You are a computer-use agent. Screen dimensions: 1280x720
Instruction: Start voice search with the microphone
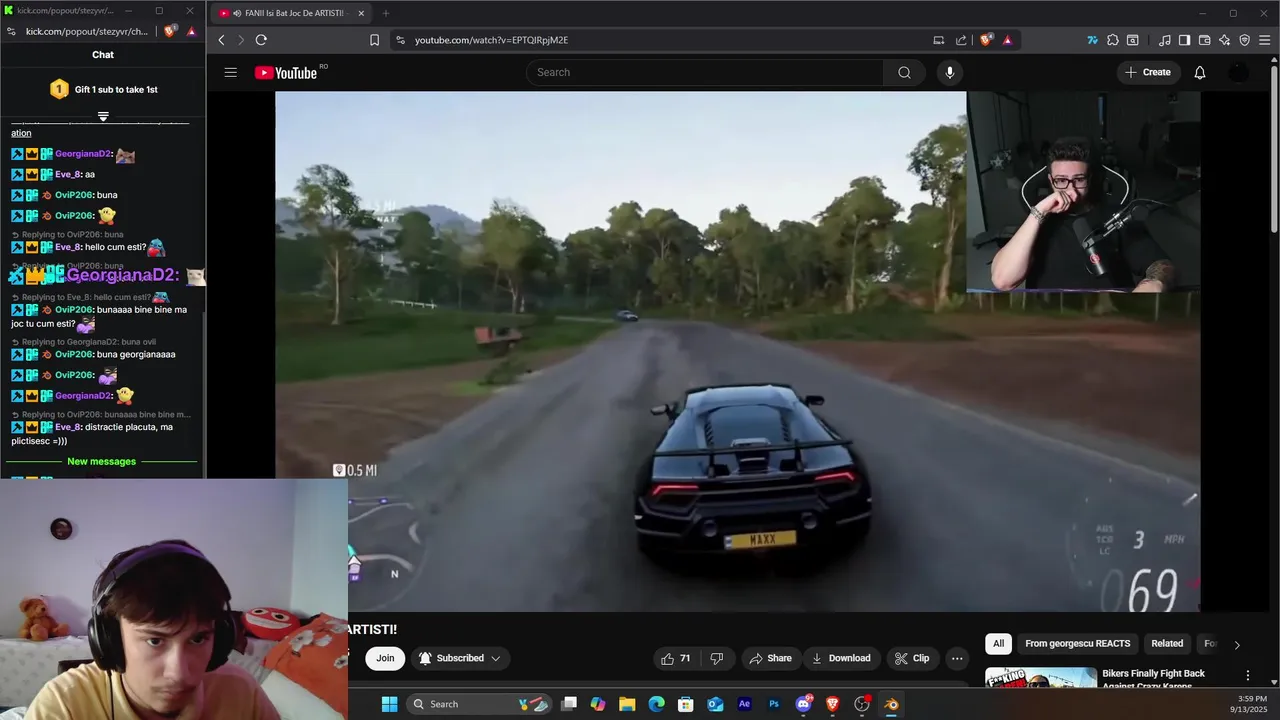(x=950, y=72)
